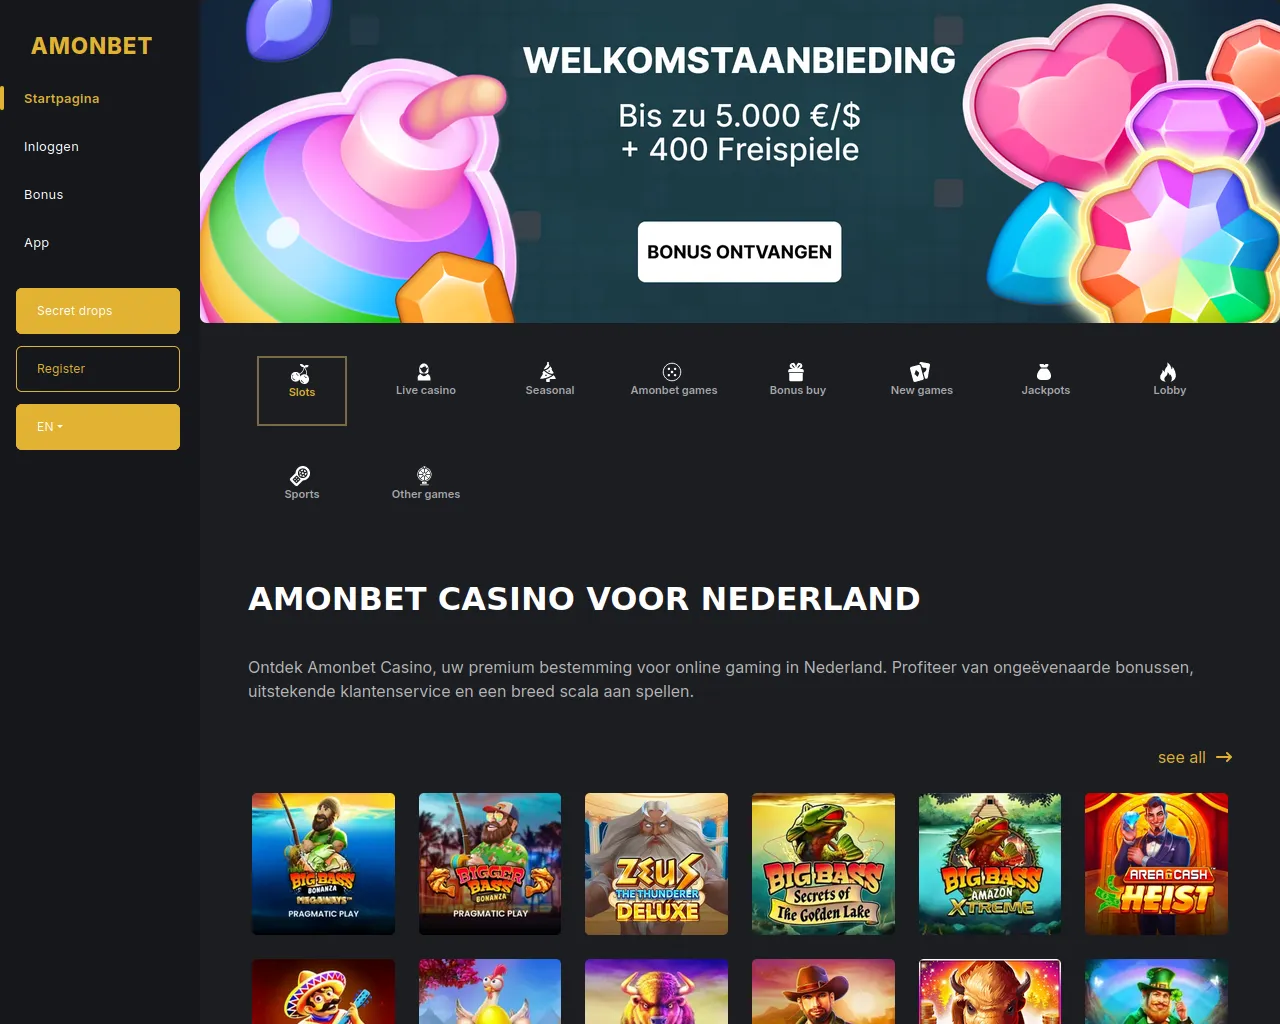This screenshot has width=1280, height=1024.
Task: Select the Amonbet games dice icon
Action: click(x=673, y=380)
